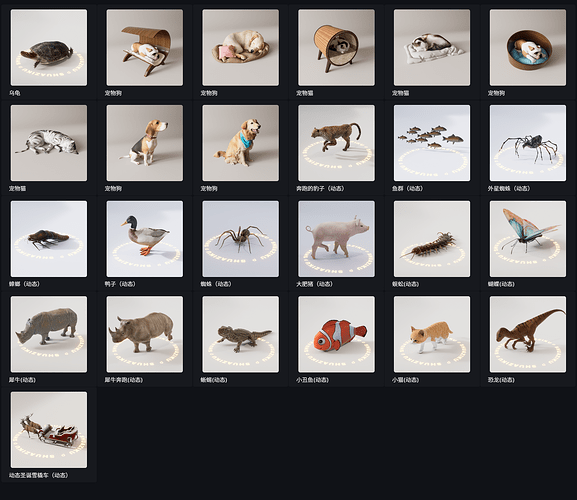Click '宠物狗' label under the beagle
This screenshot has width=577, height=500.
[x=113, y=188]
